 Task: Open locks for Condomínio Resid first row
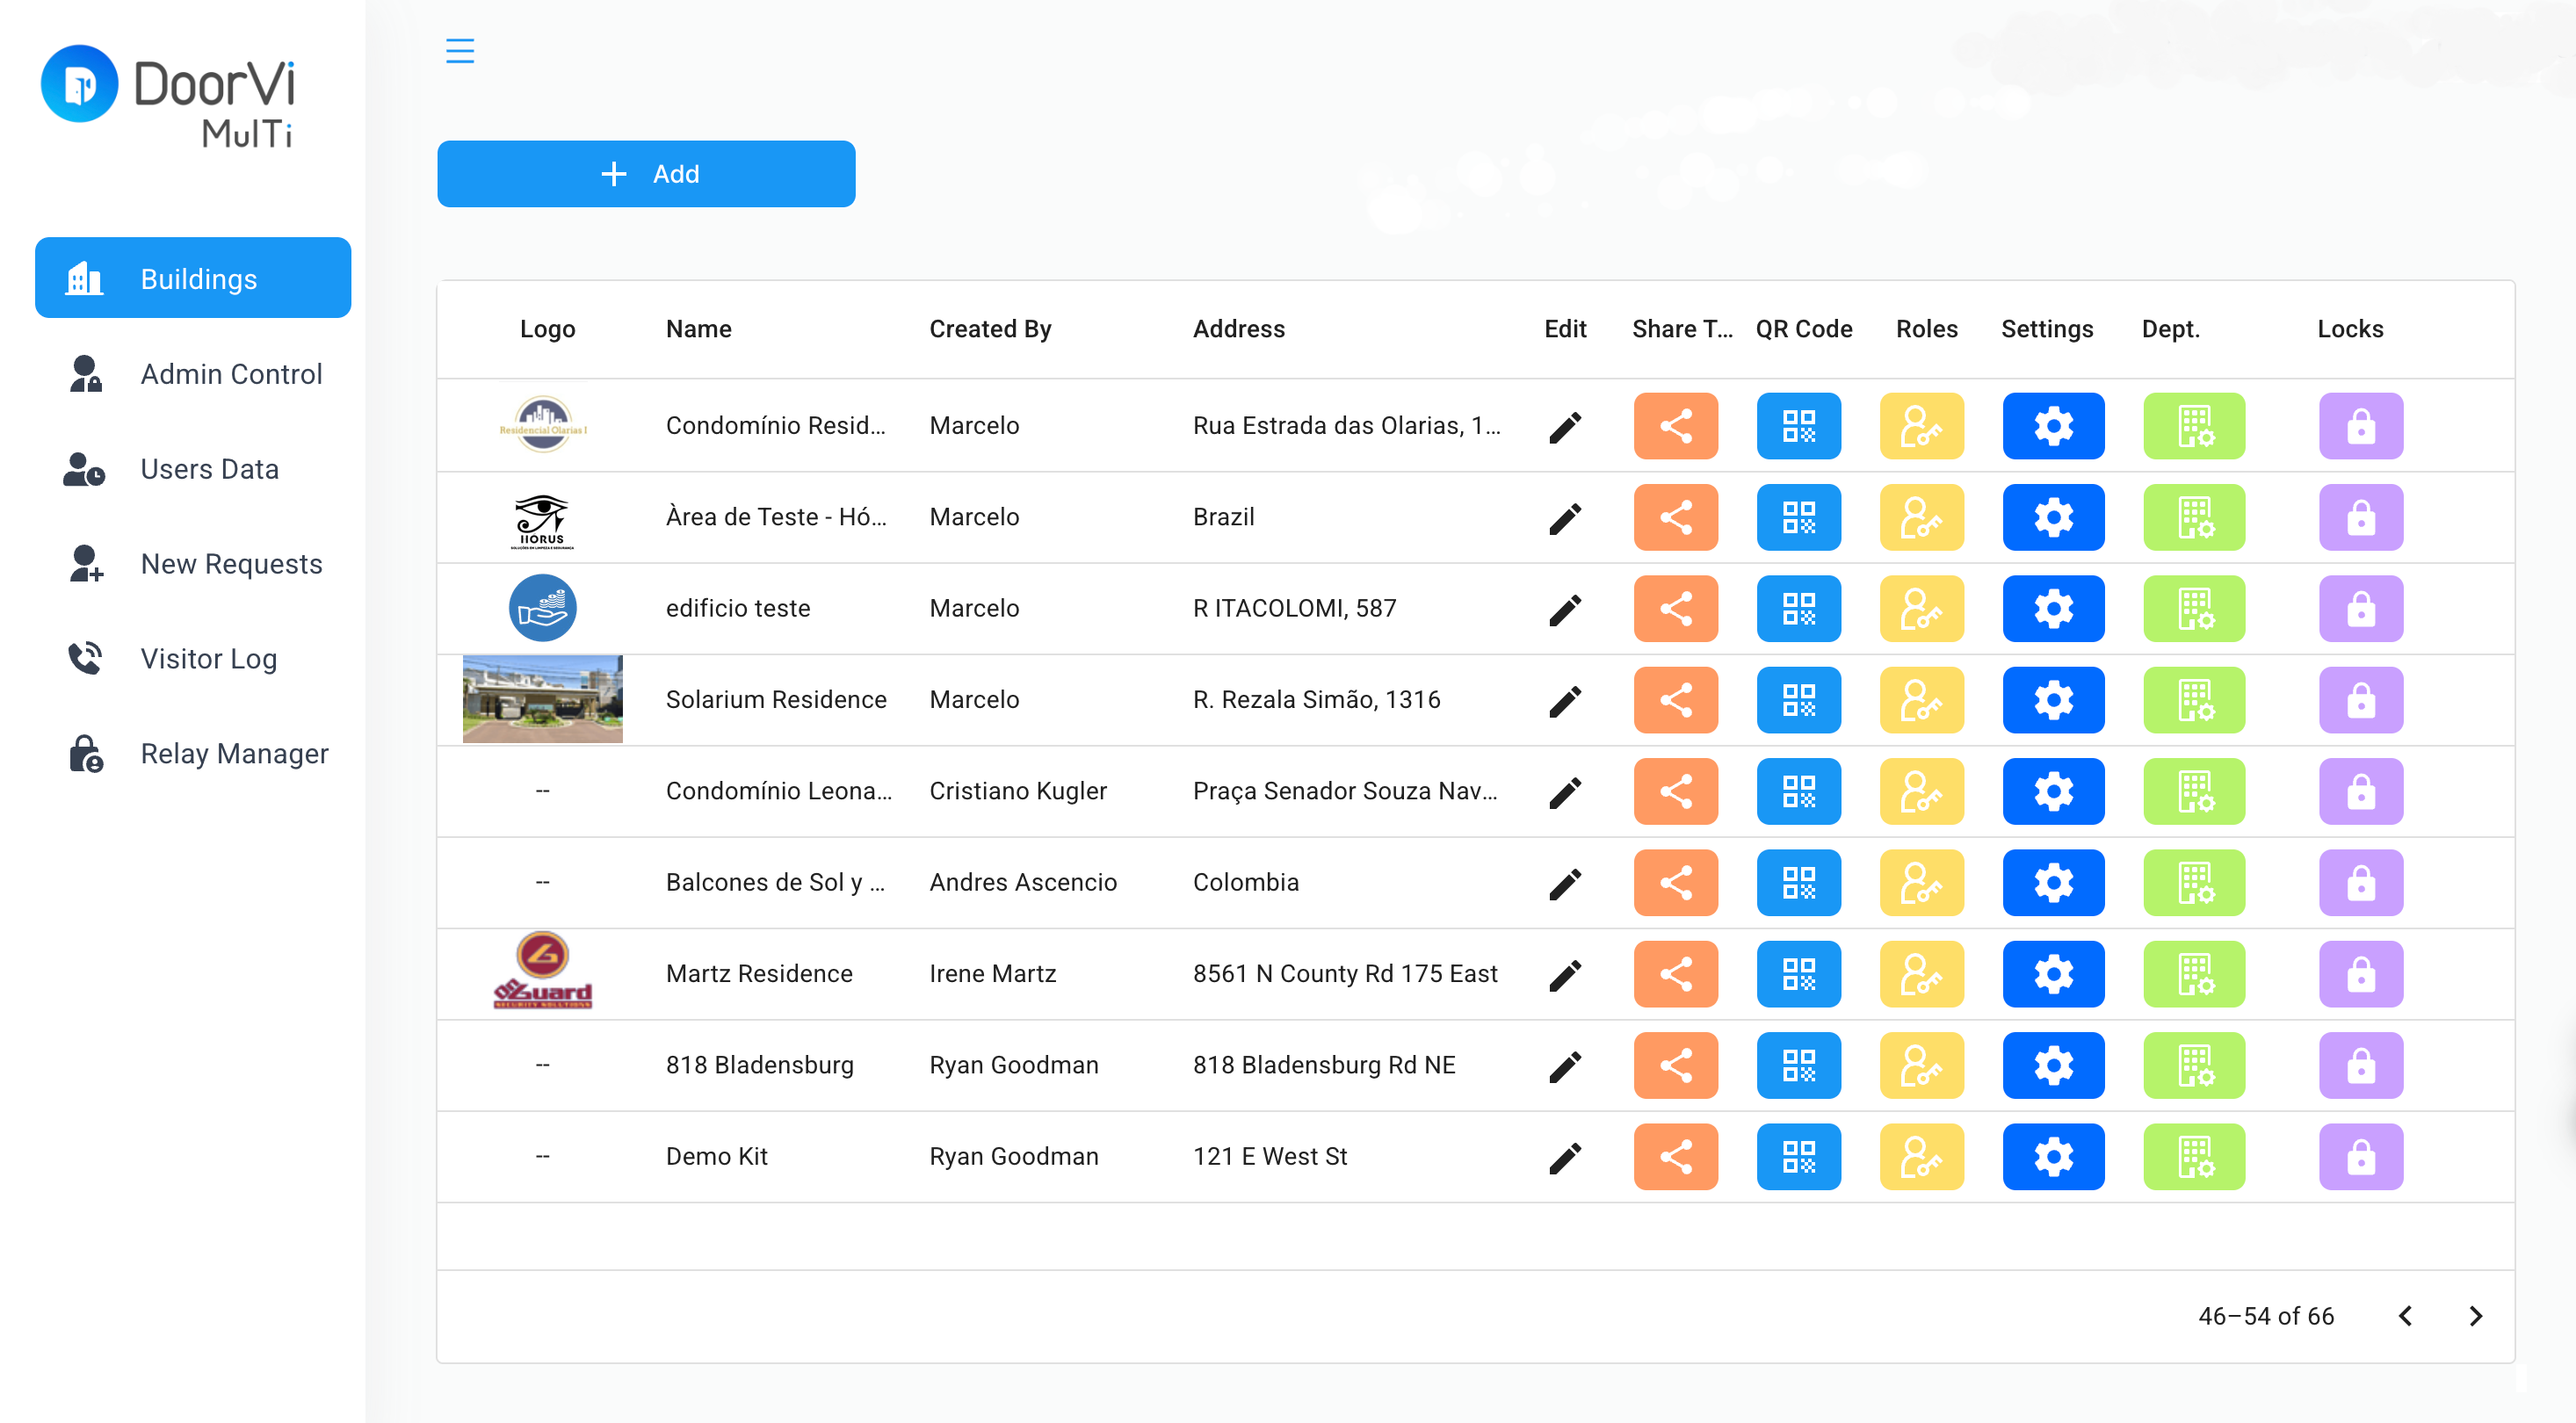pos(2360,426)
